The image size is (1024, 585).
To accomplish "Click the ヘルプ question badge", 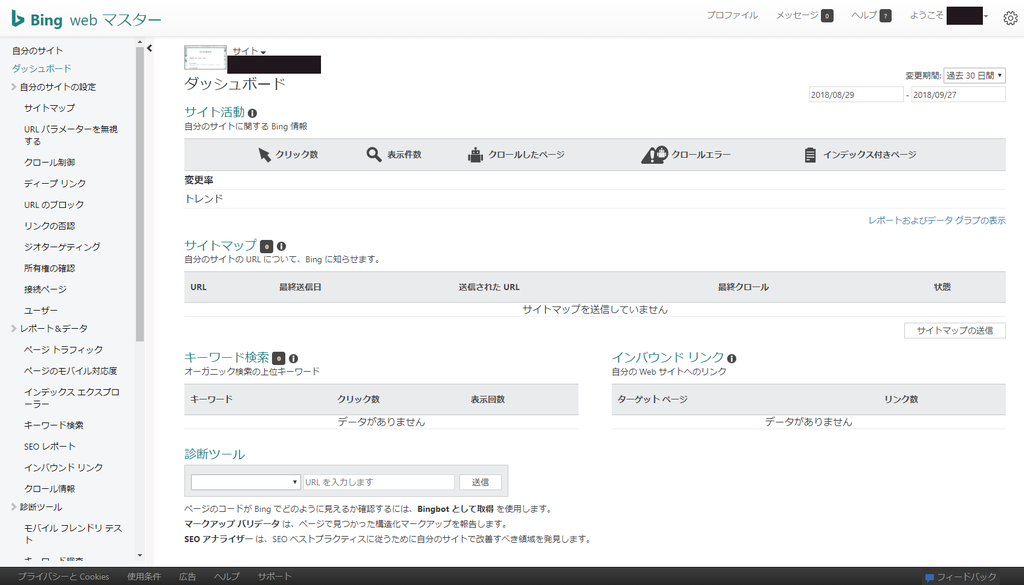I will tap(886, 16).
